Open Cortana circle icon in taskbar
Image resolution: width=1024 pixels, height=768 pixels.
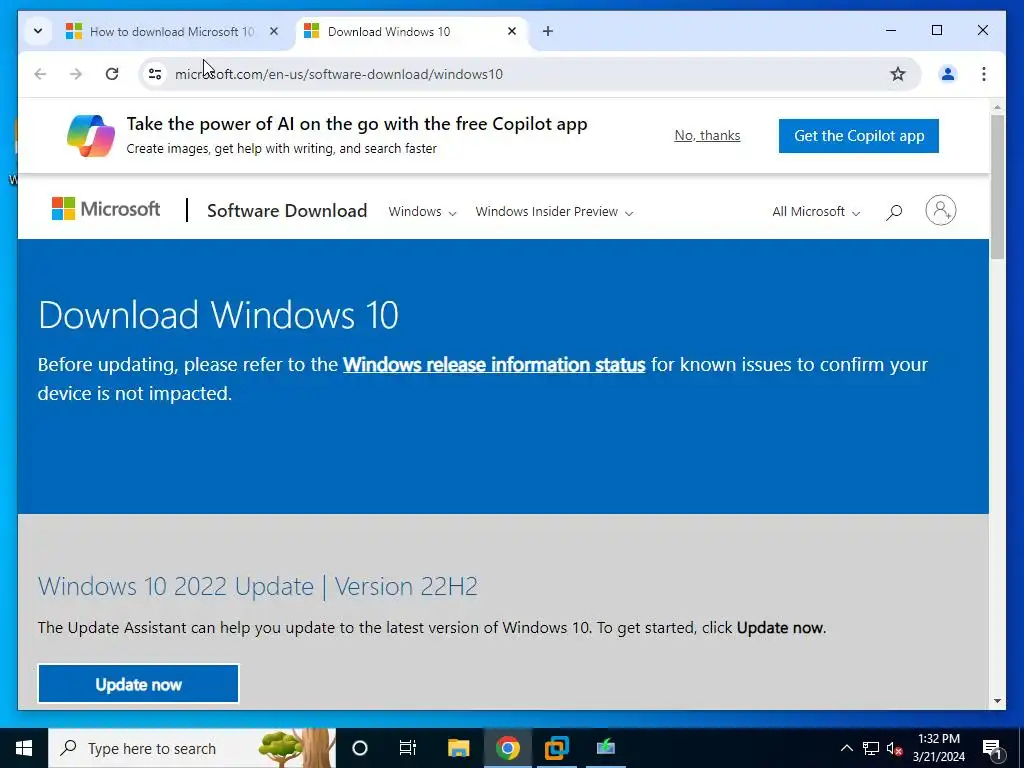360,748
